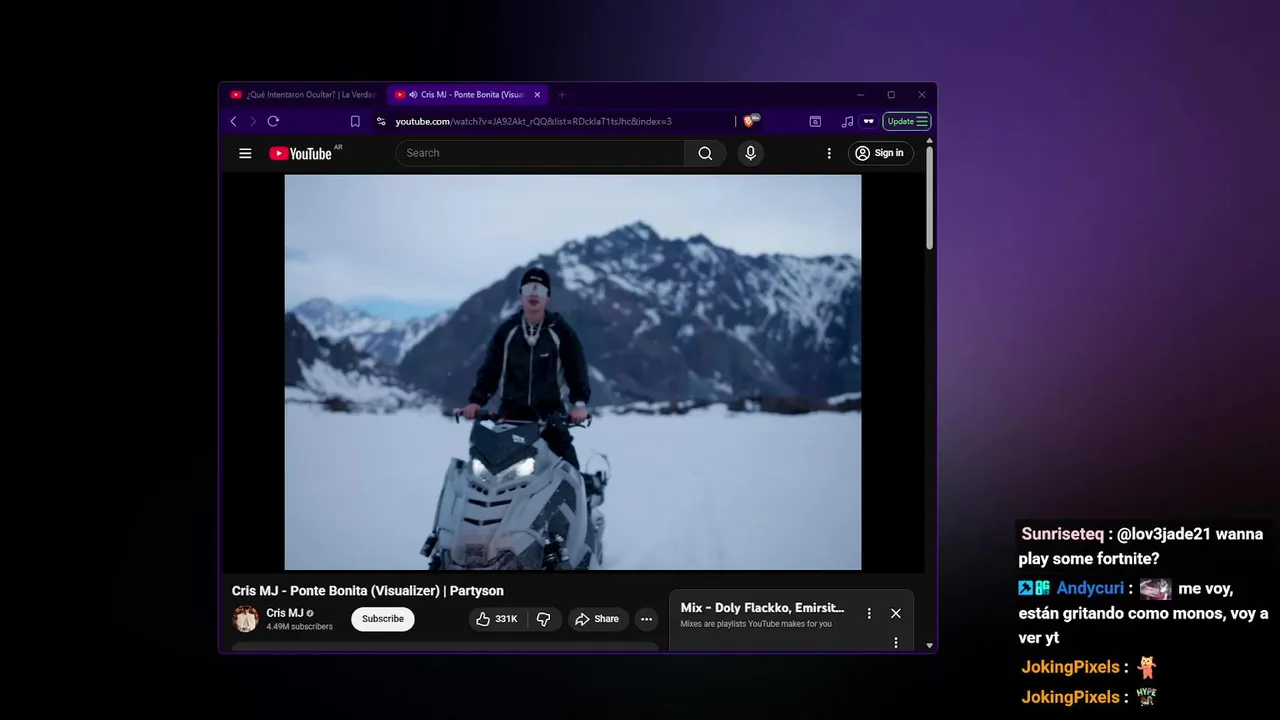
Task: Share the video with the Share button
Action: (598, 619)
